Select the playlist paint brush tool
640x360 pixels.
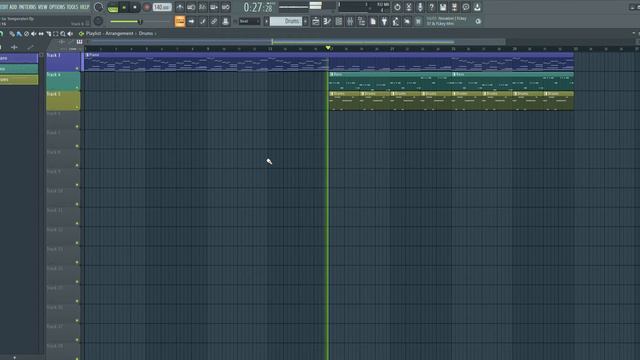pos(19,34)
